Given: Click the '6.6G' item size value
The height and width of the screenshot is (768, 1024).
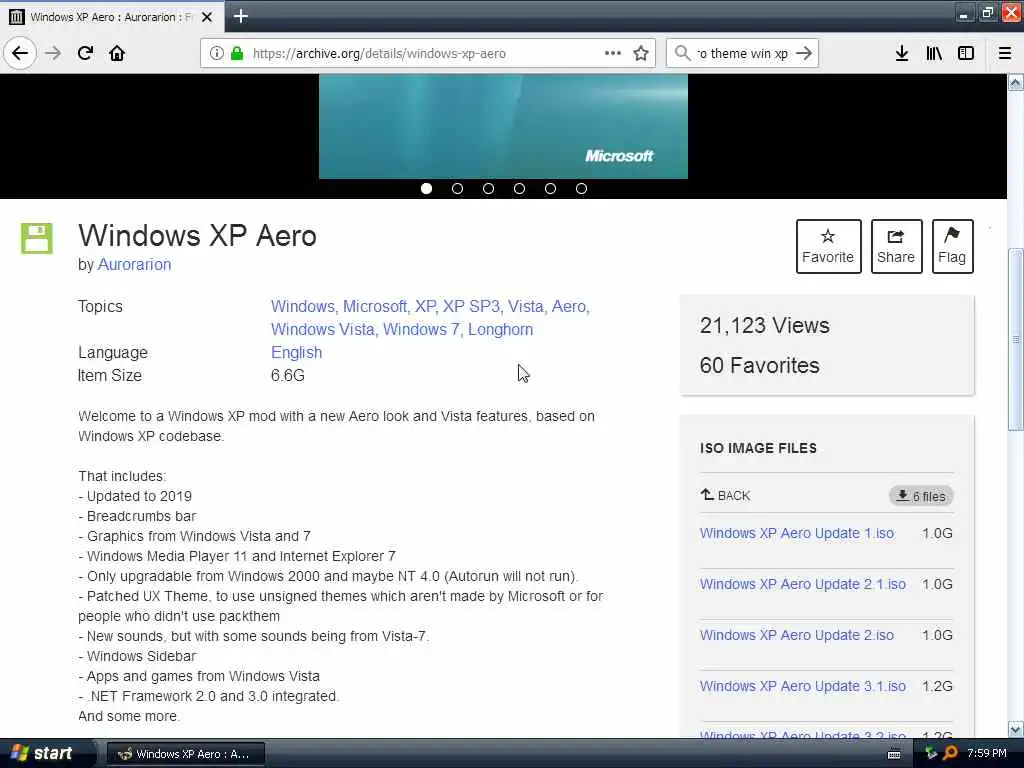Looking at the screenshot, I should pos(288,376).
